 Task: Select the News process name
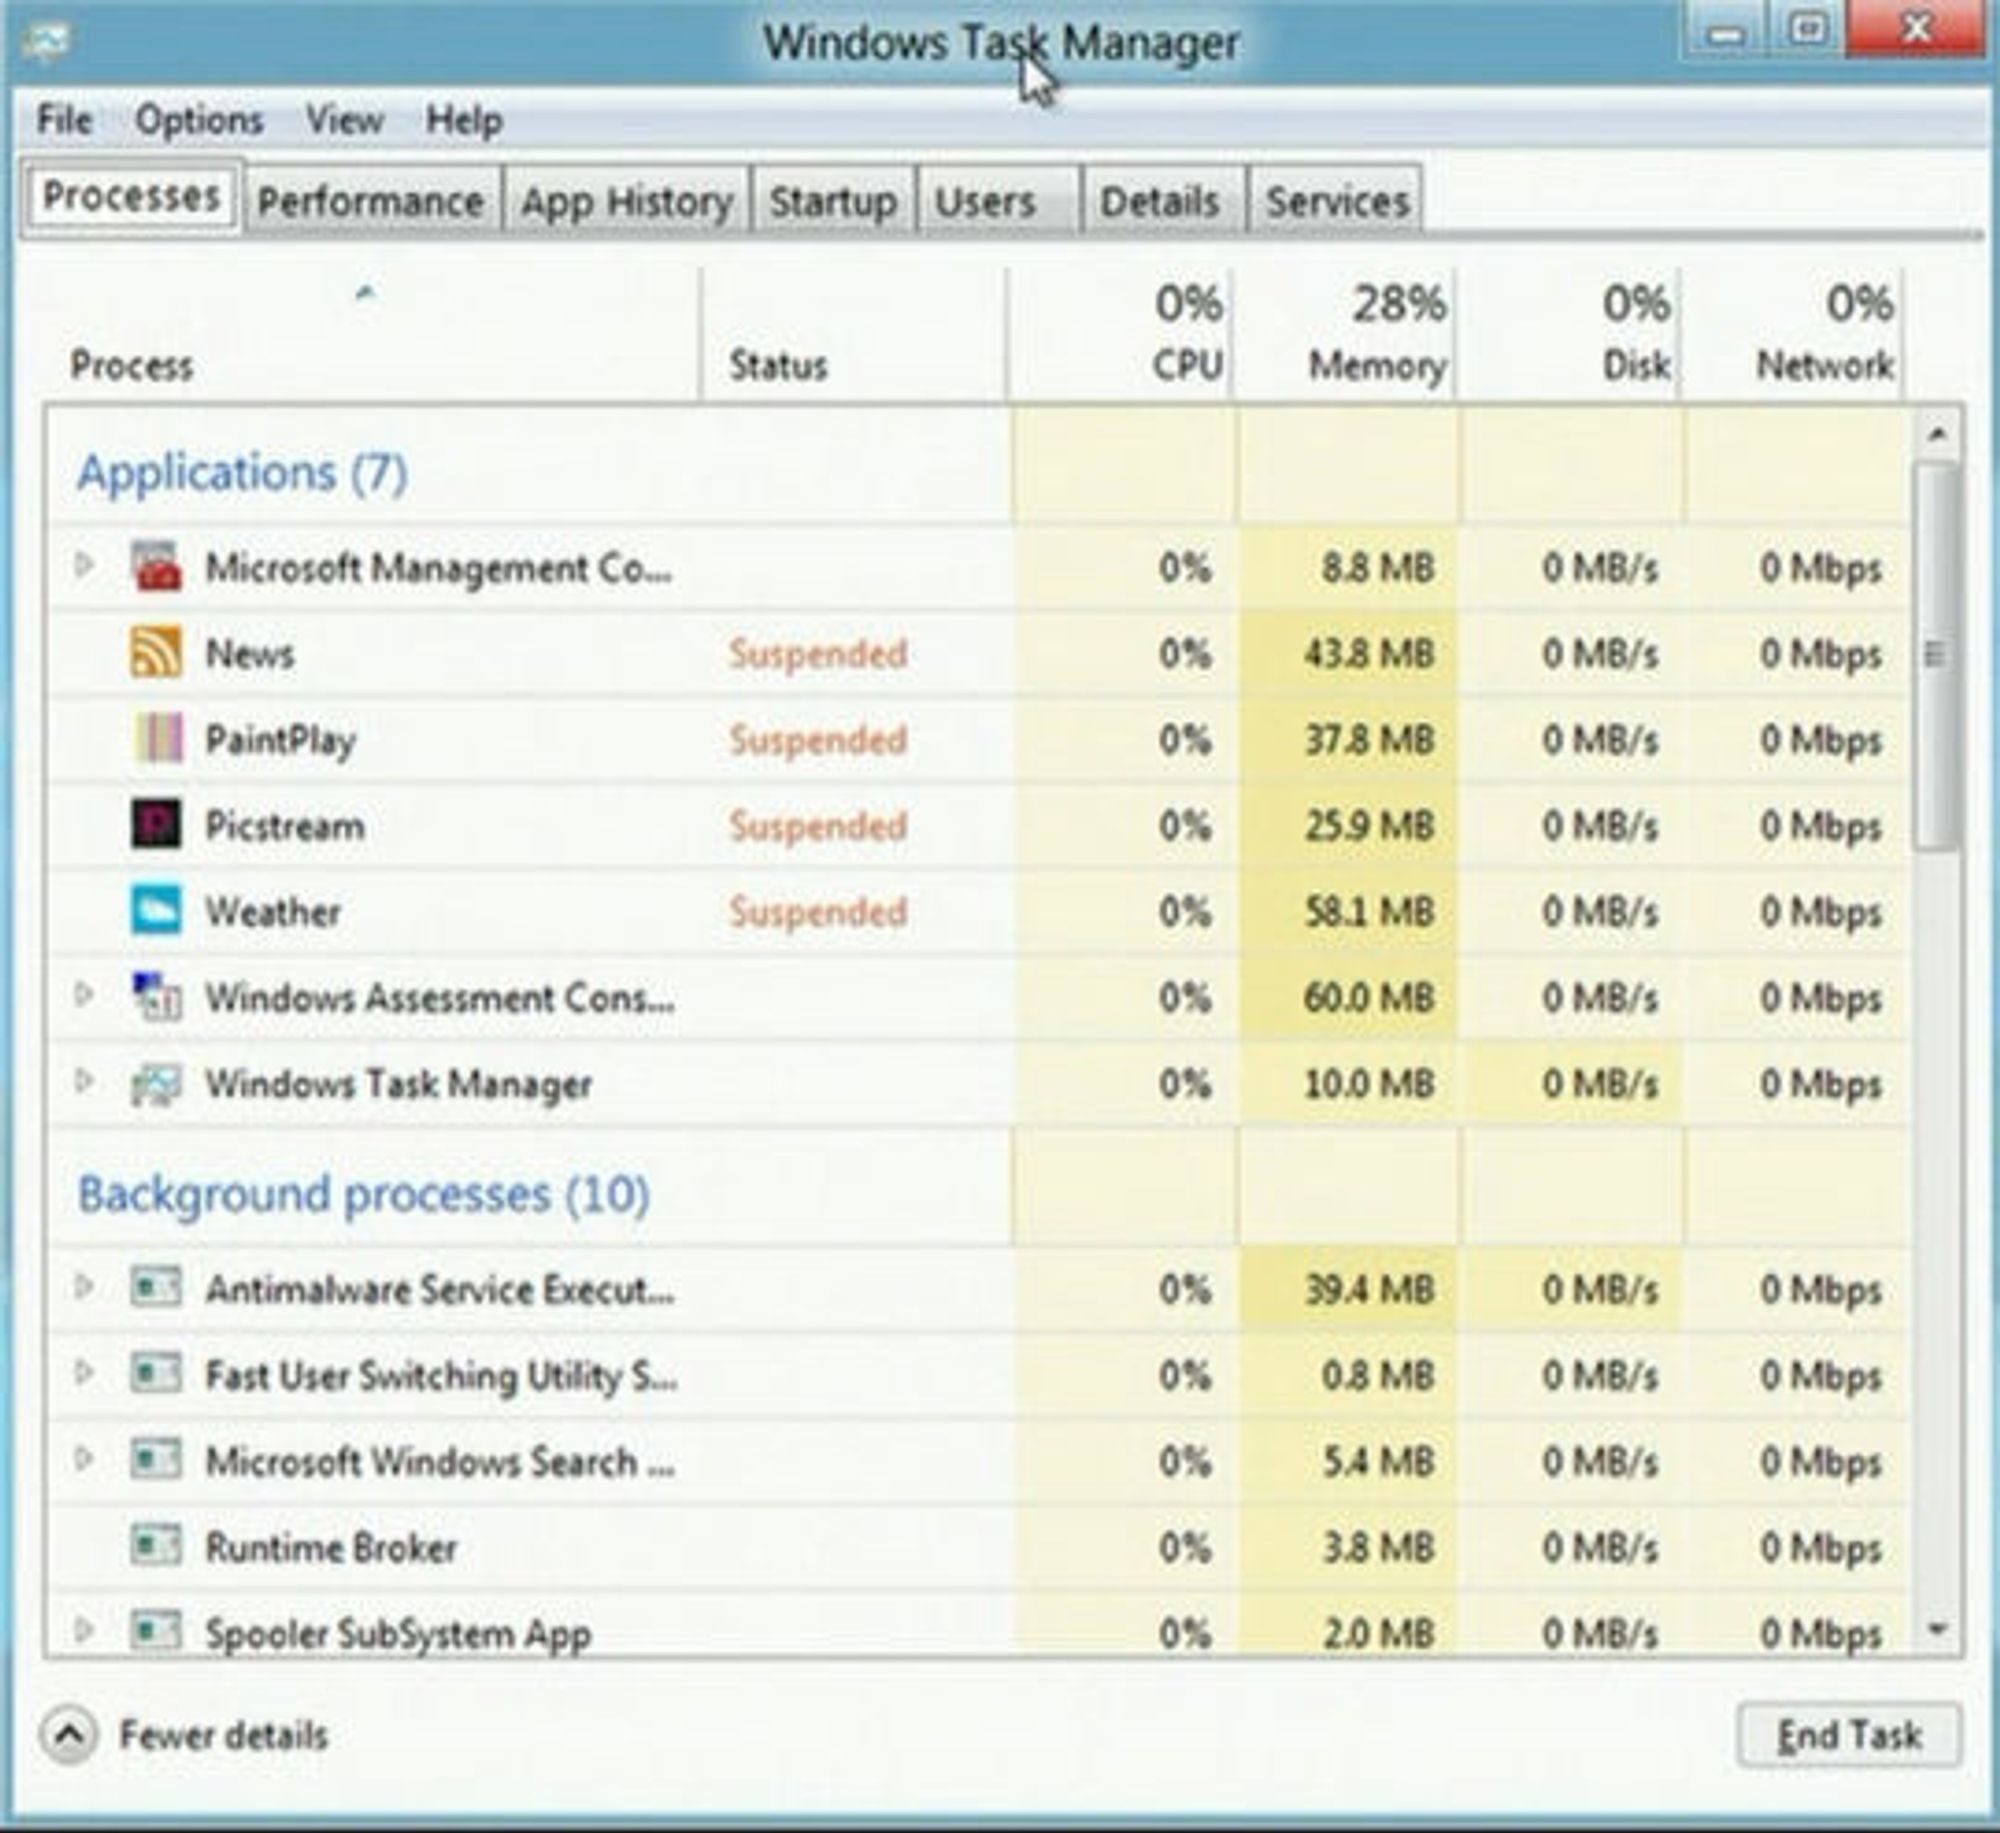[250, 653]
